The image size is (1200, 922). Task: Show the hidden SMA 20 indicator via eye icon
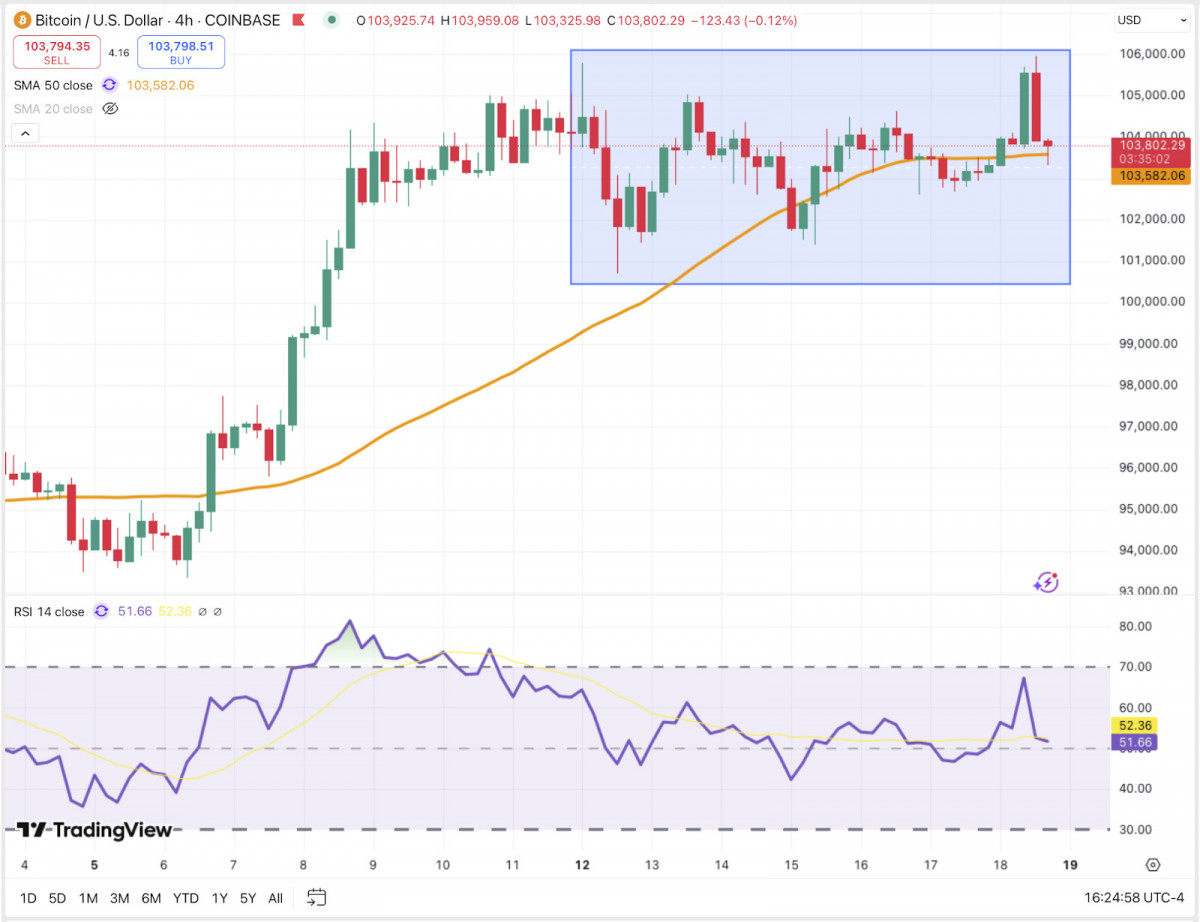111,109
